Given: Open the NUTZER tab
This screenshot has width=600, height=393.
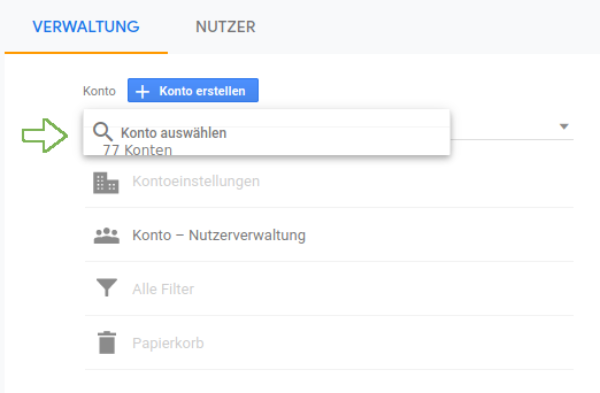Looking at the screenshot, I should 225,27.
